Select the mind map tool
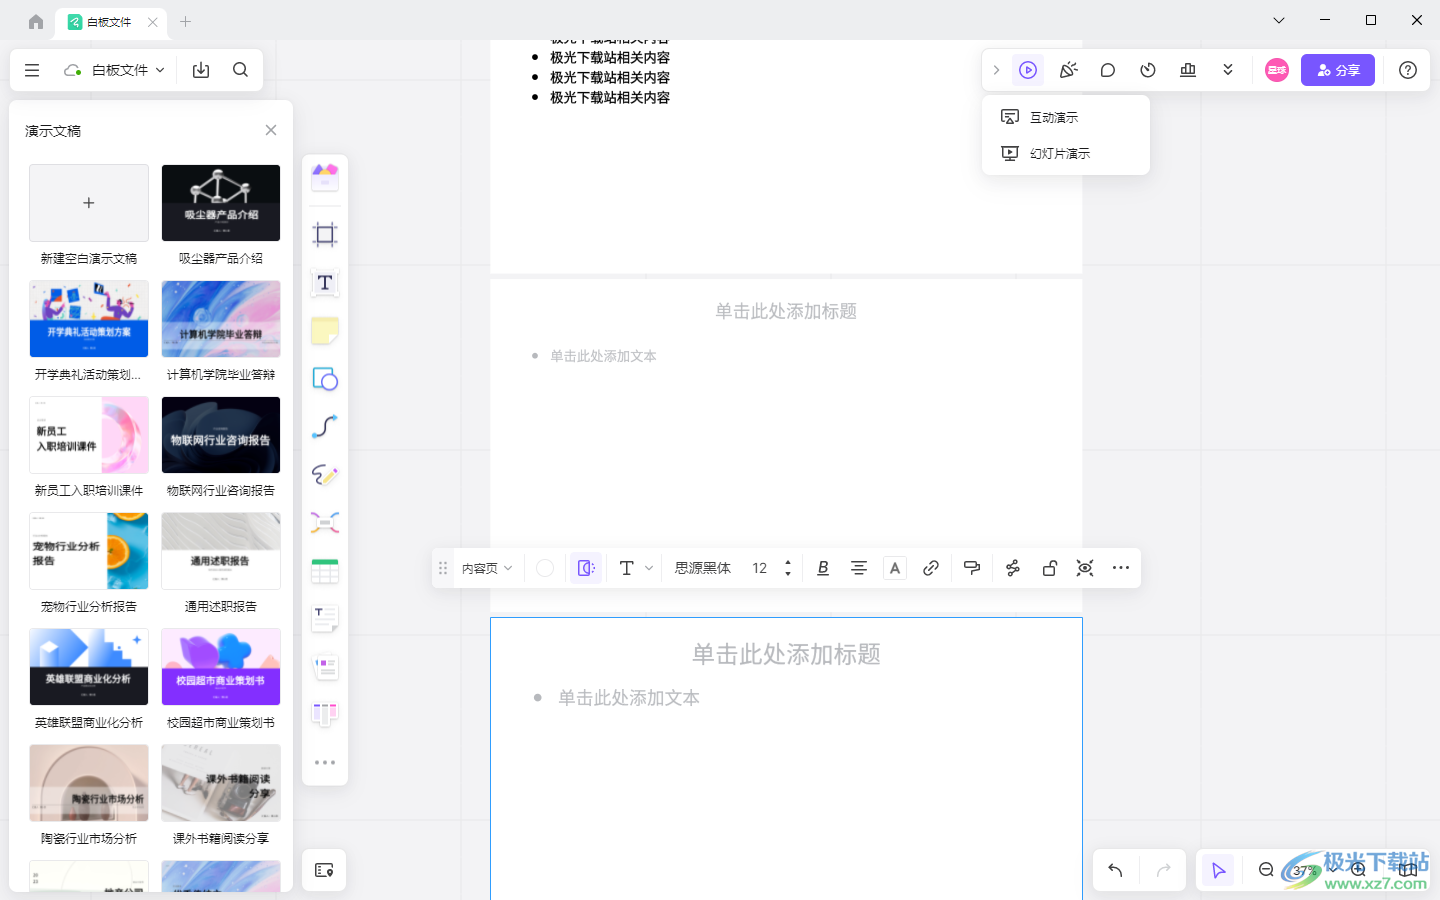 coord(325,523)
